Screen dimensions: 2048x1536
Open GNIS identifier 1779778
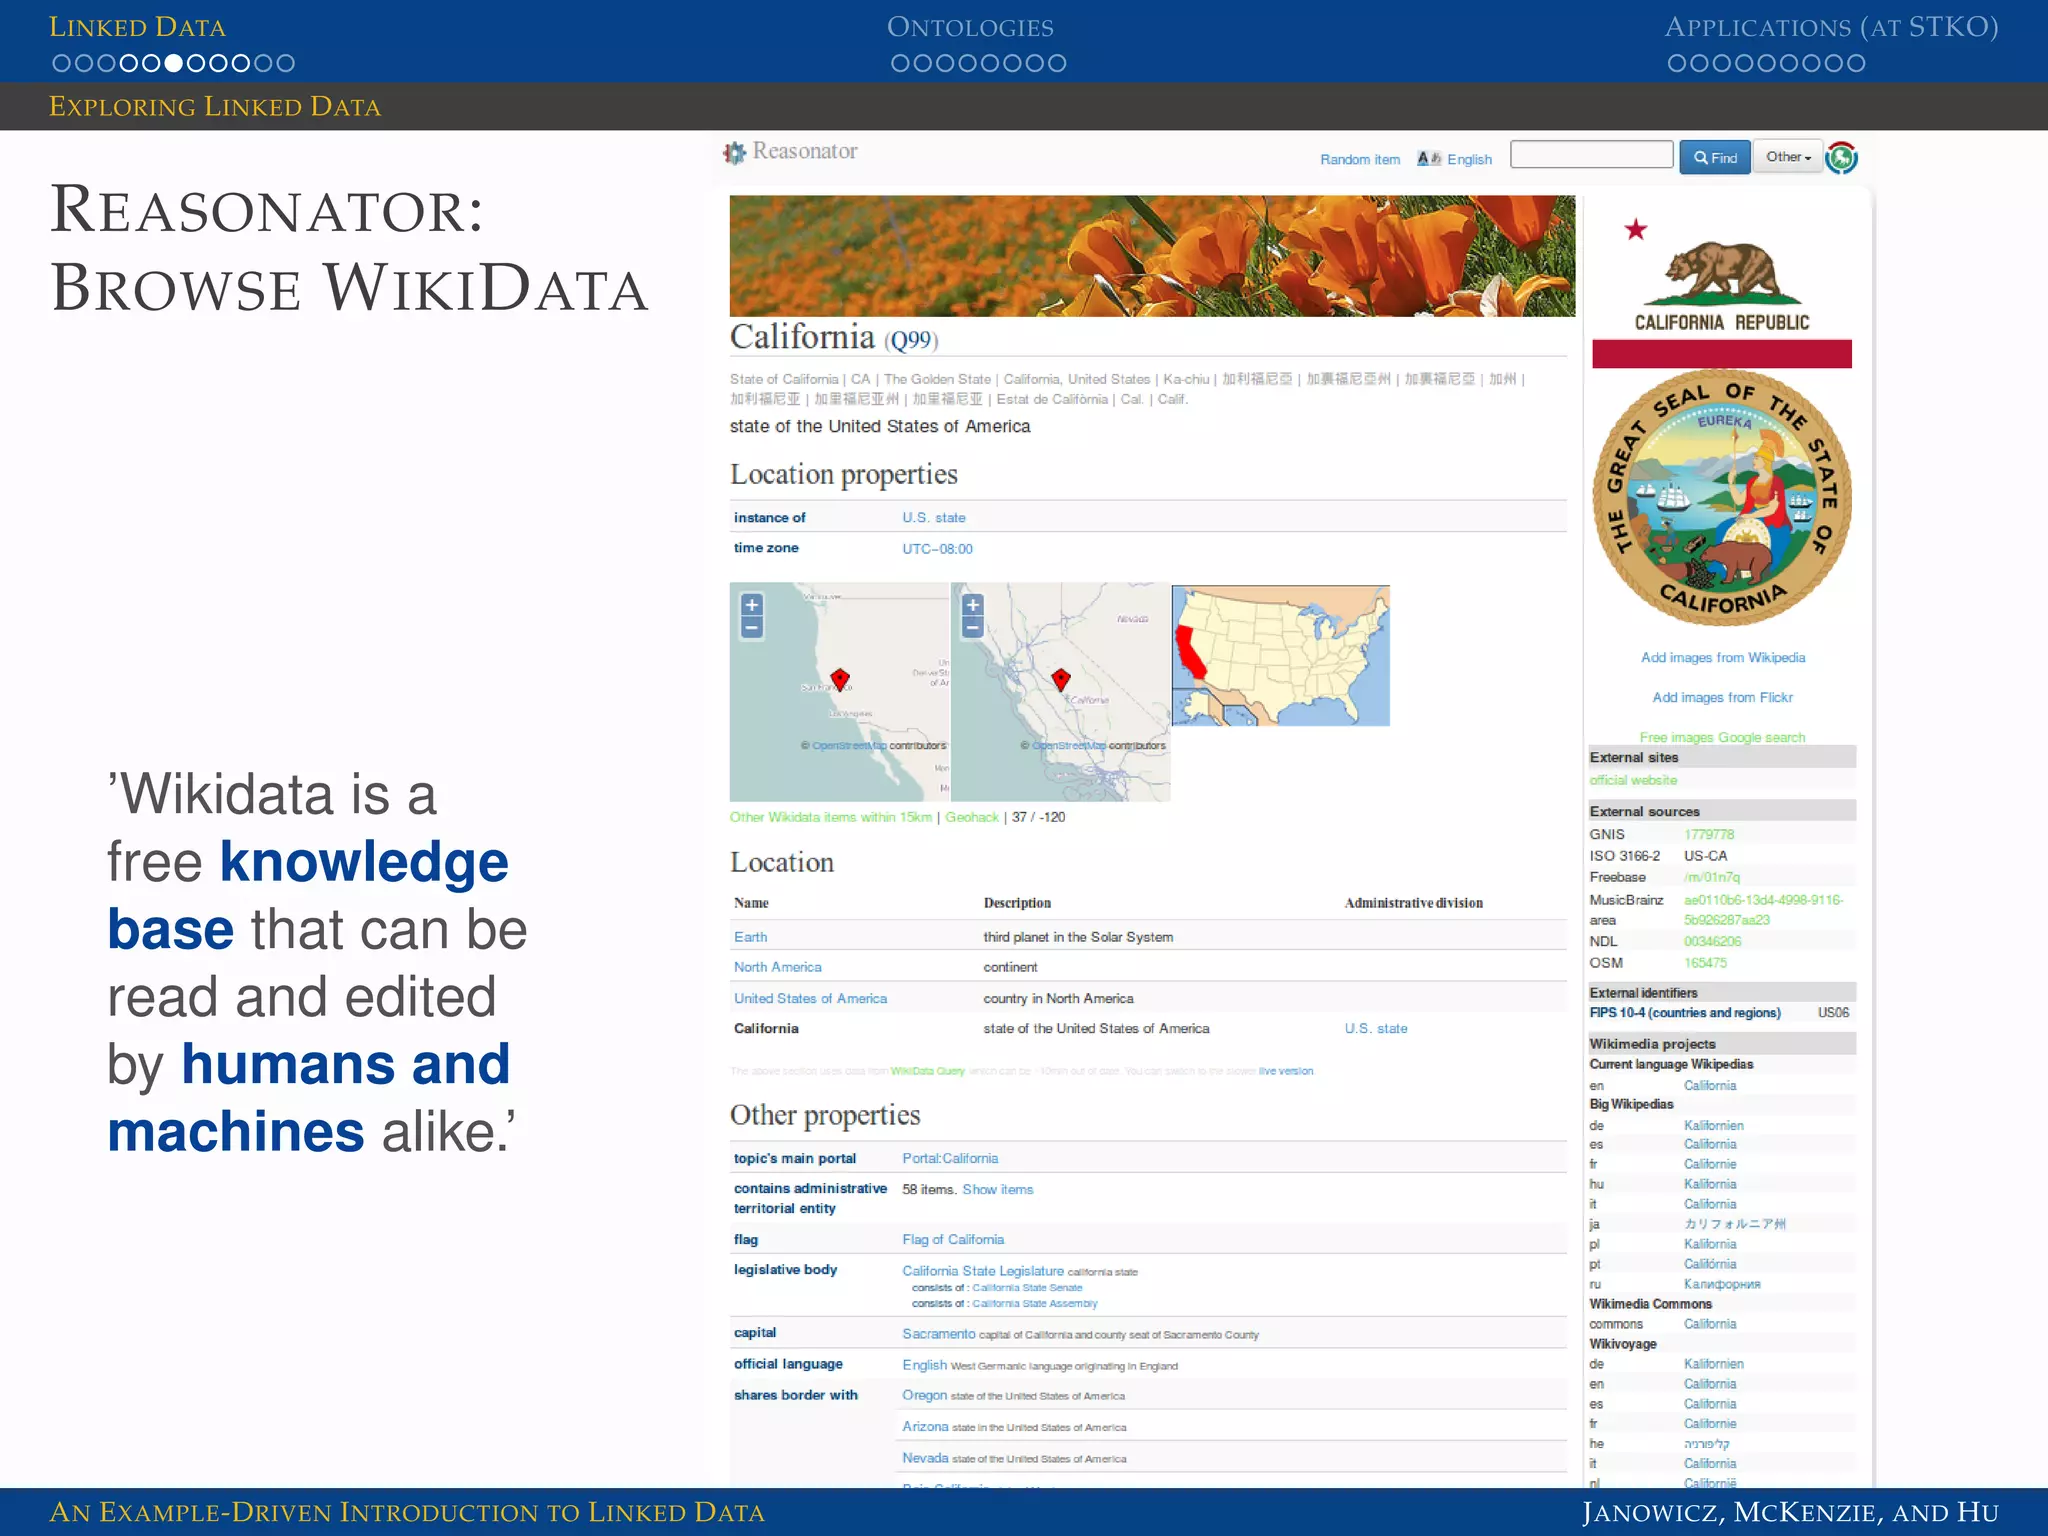click(x=1709, y=834)
